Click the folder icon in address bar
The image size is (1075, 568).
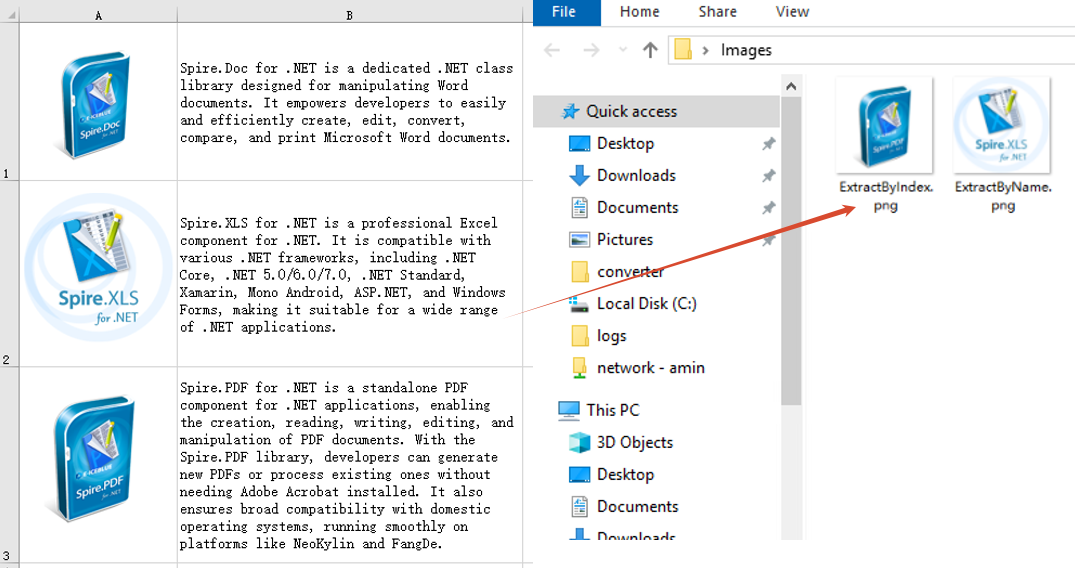[x=683, y=49]
